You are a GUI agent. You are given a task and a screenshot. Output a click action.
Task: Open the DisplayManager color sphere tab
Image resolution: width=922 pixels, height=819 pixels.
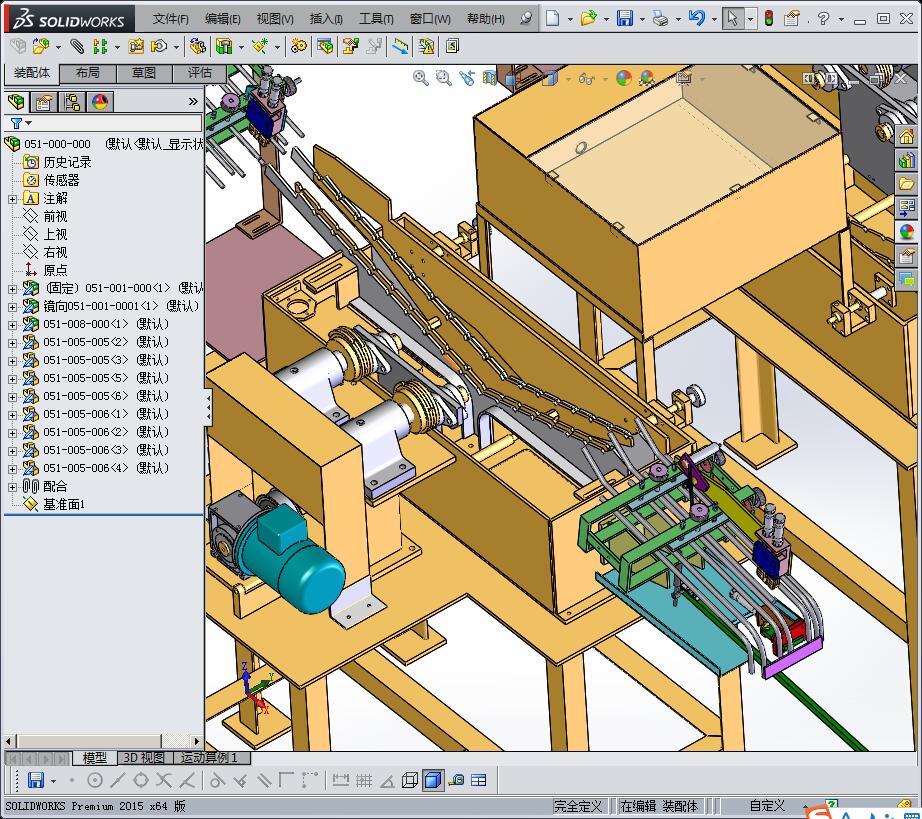pyautogui.click(x=100, y=102)
